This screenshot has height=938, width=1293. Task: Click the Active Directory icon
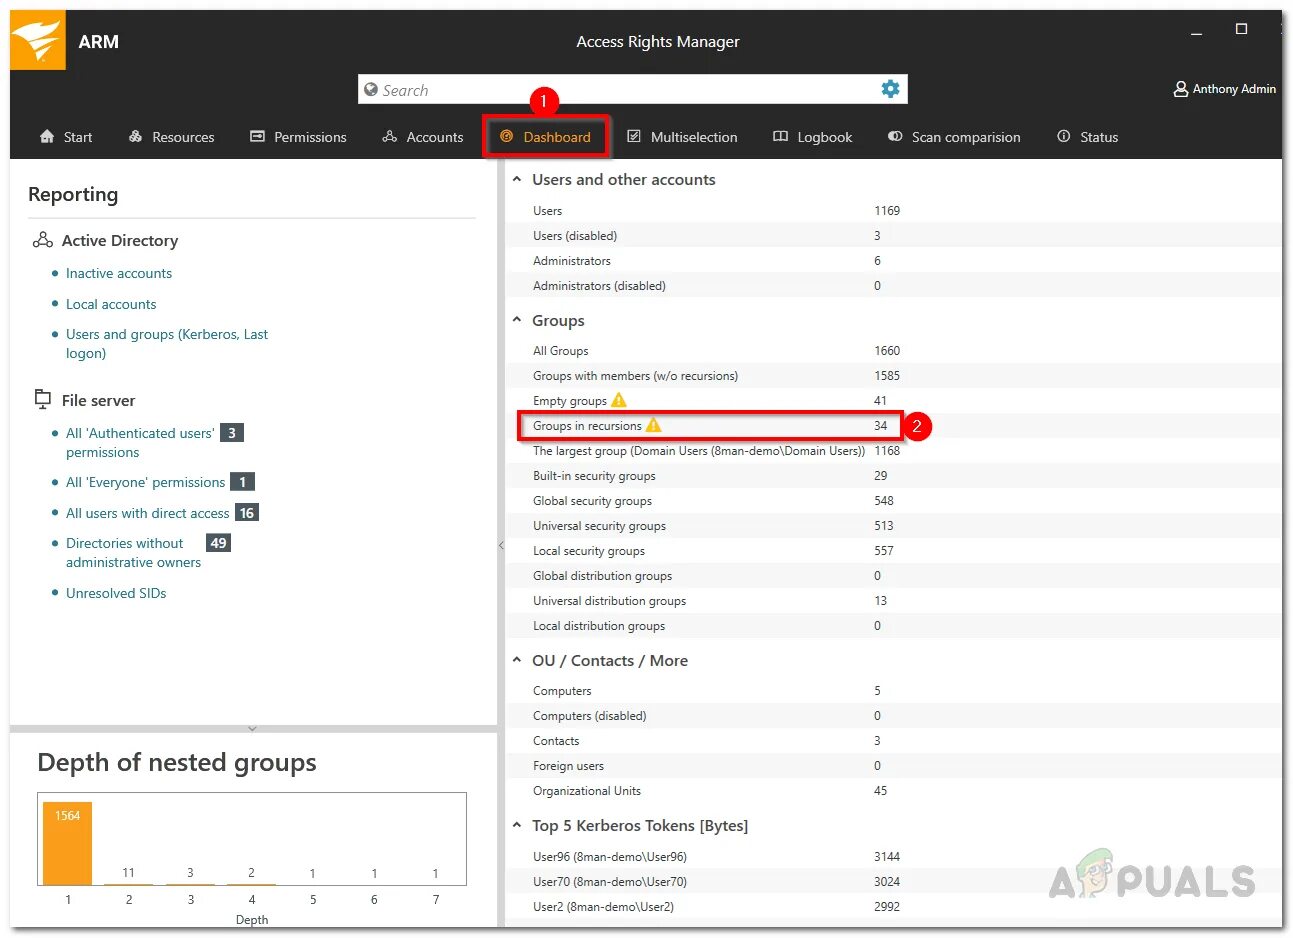coord(43,240)
